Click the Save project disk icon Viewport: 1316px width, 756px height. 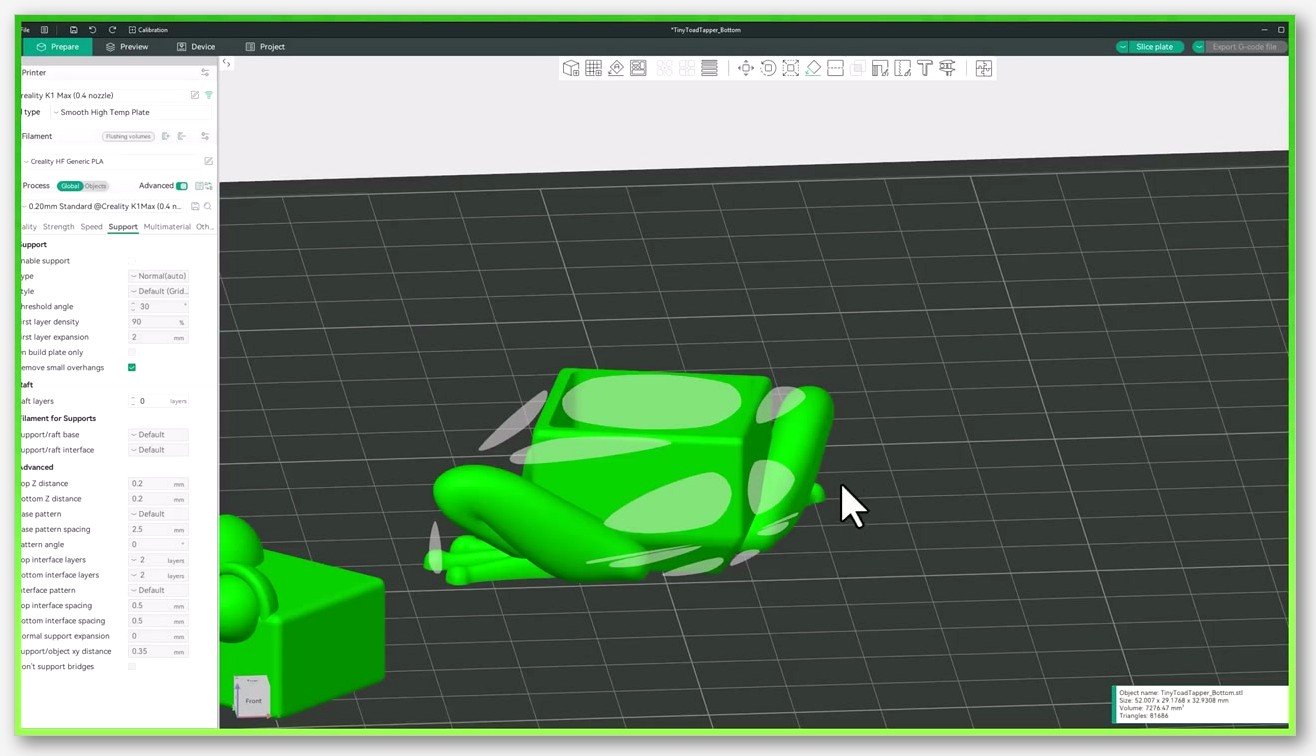(x=74, y=30)
